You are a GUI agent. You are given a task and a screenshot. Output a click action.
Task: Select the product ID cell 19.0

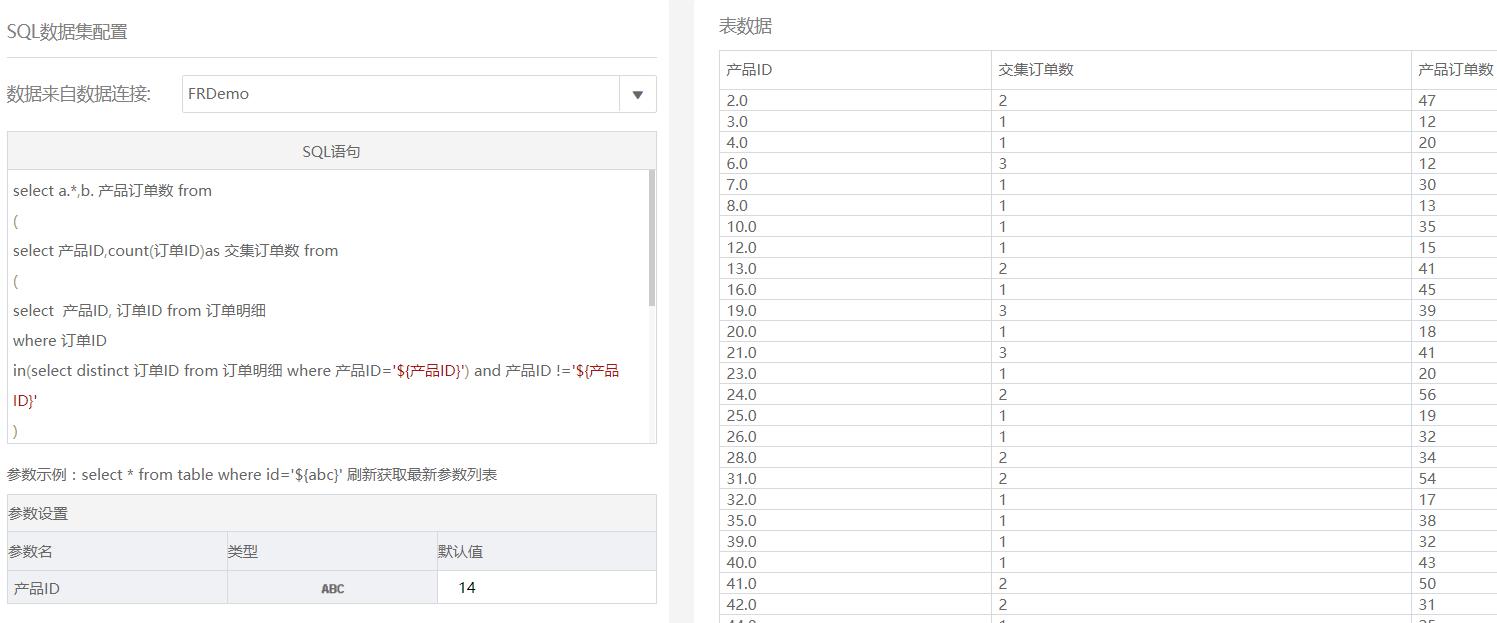point(855,310)
